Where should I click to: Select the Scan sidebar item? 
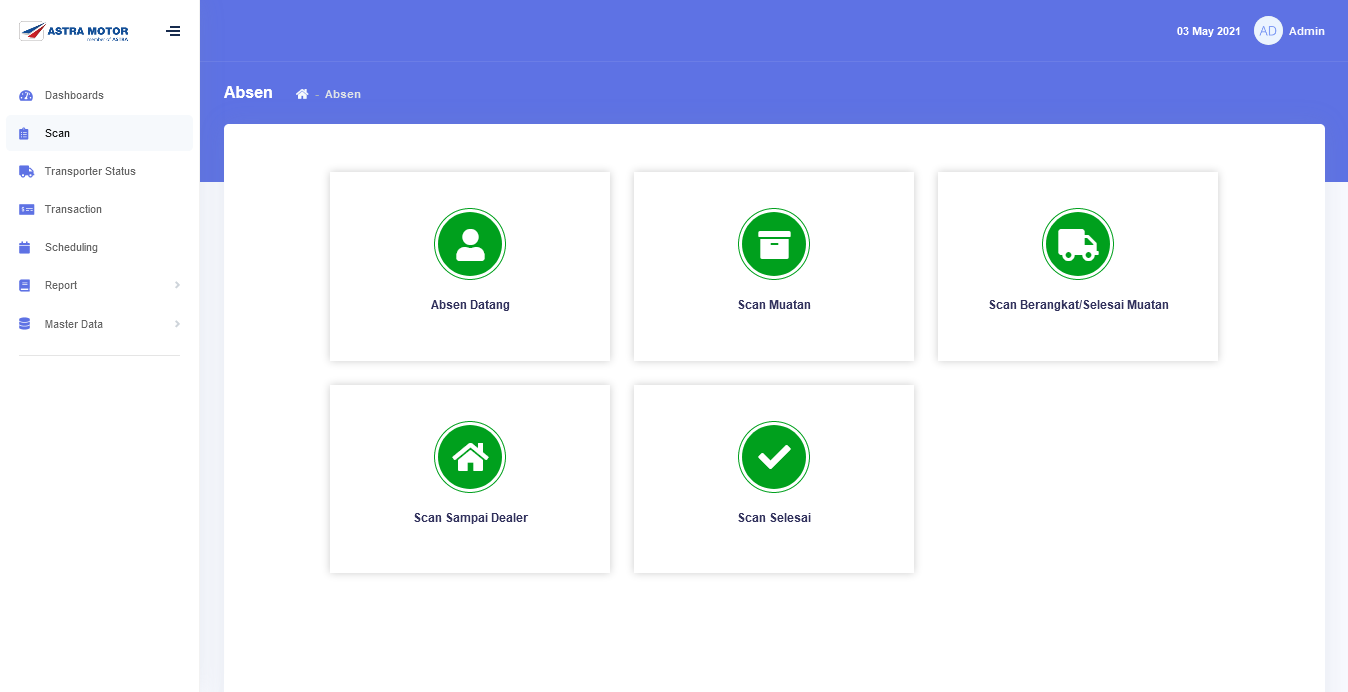click(x=57, y=133)
